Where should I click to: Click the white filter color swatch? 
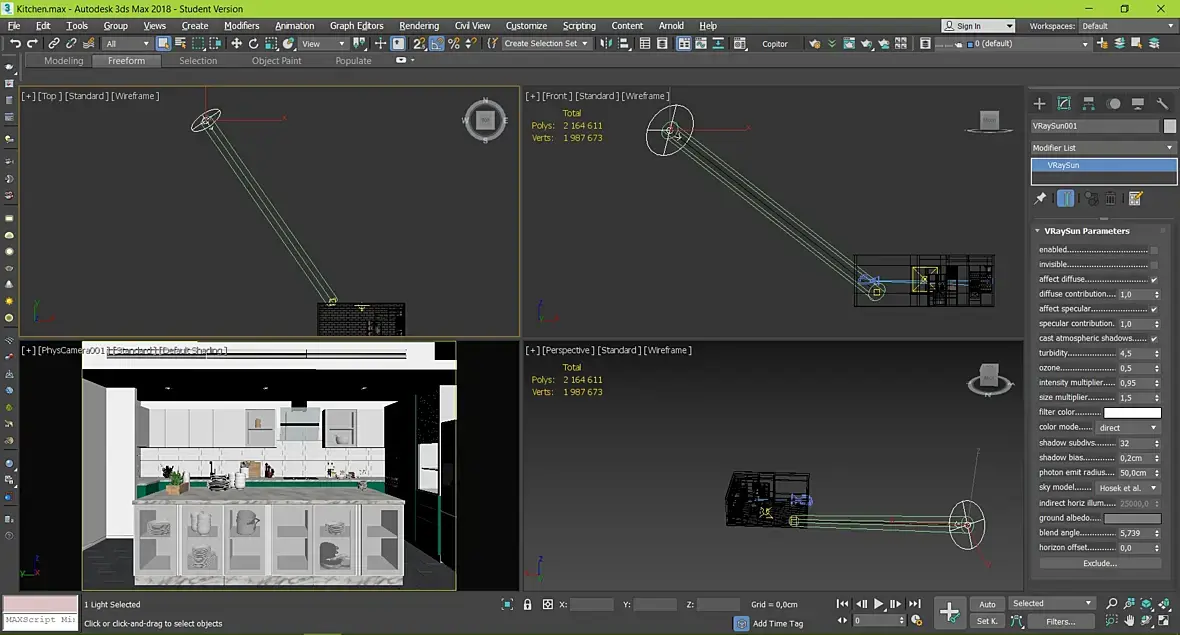click(1132, 413)
